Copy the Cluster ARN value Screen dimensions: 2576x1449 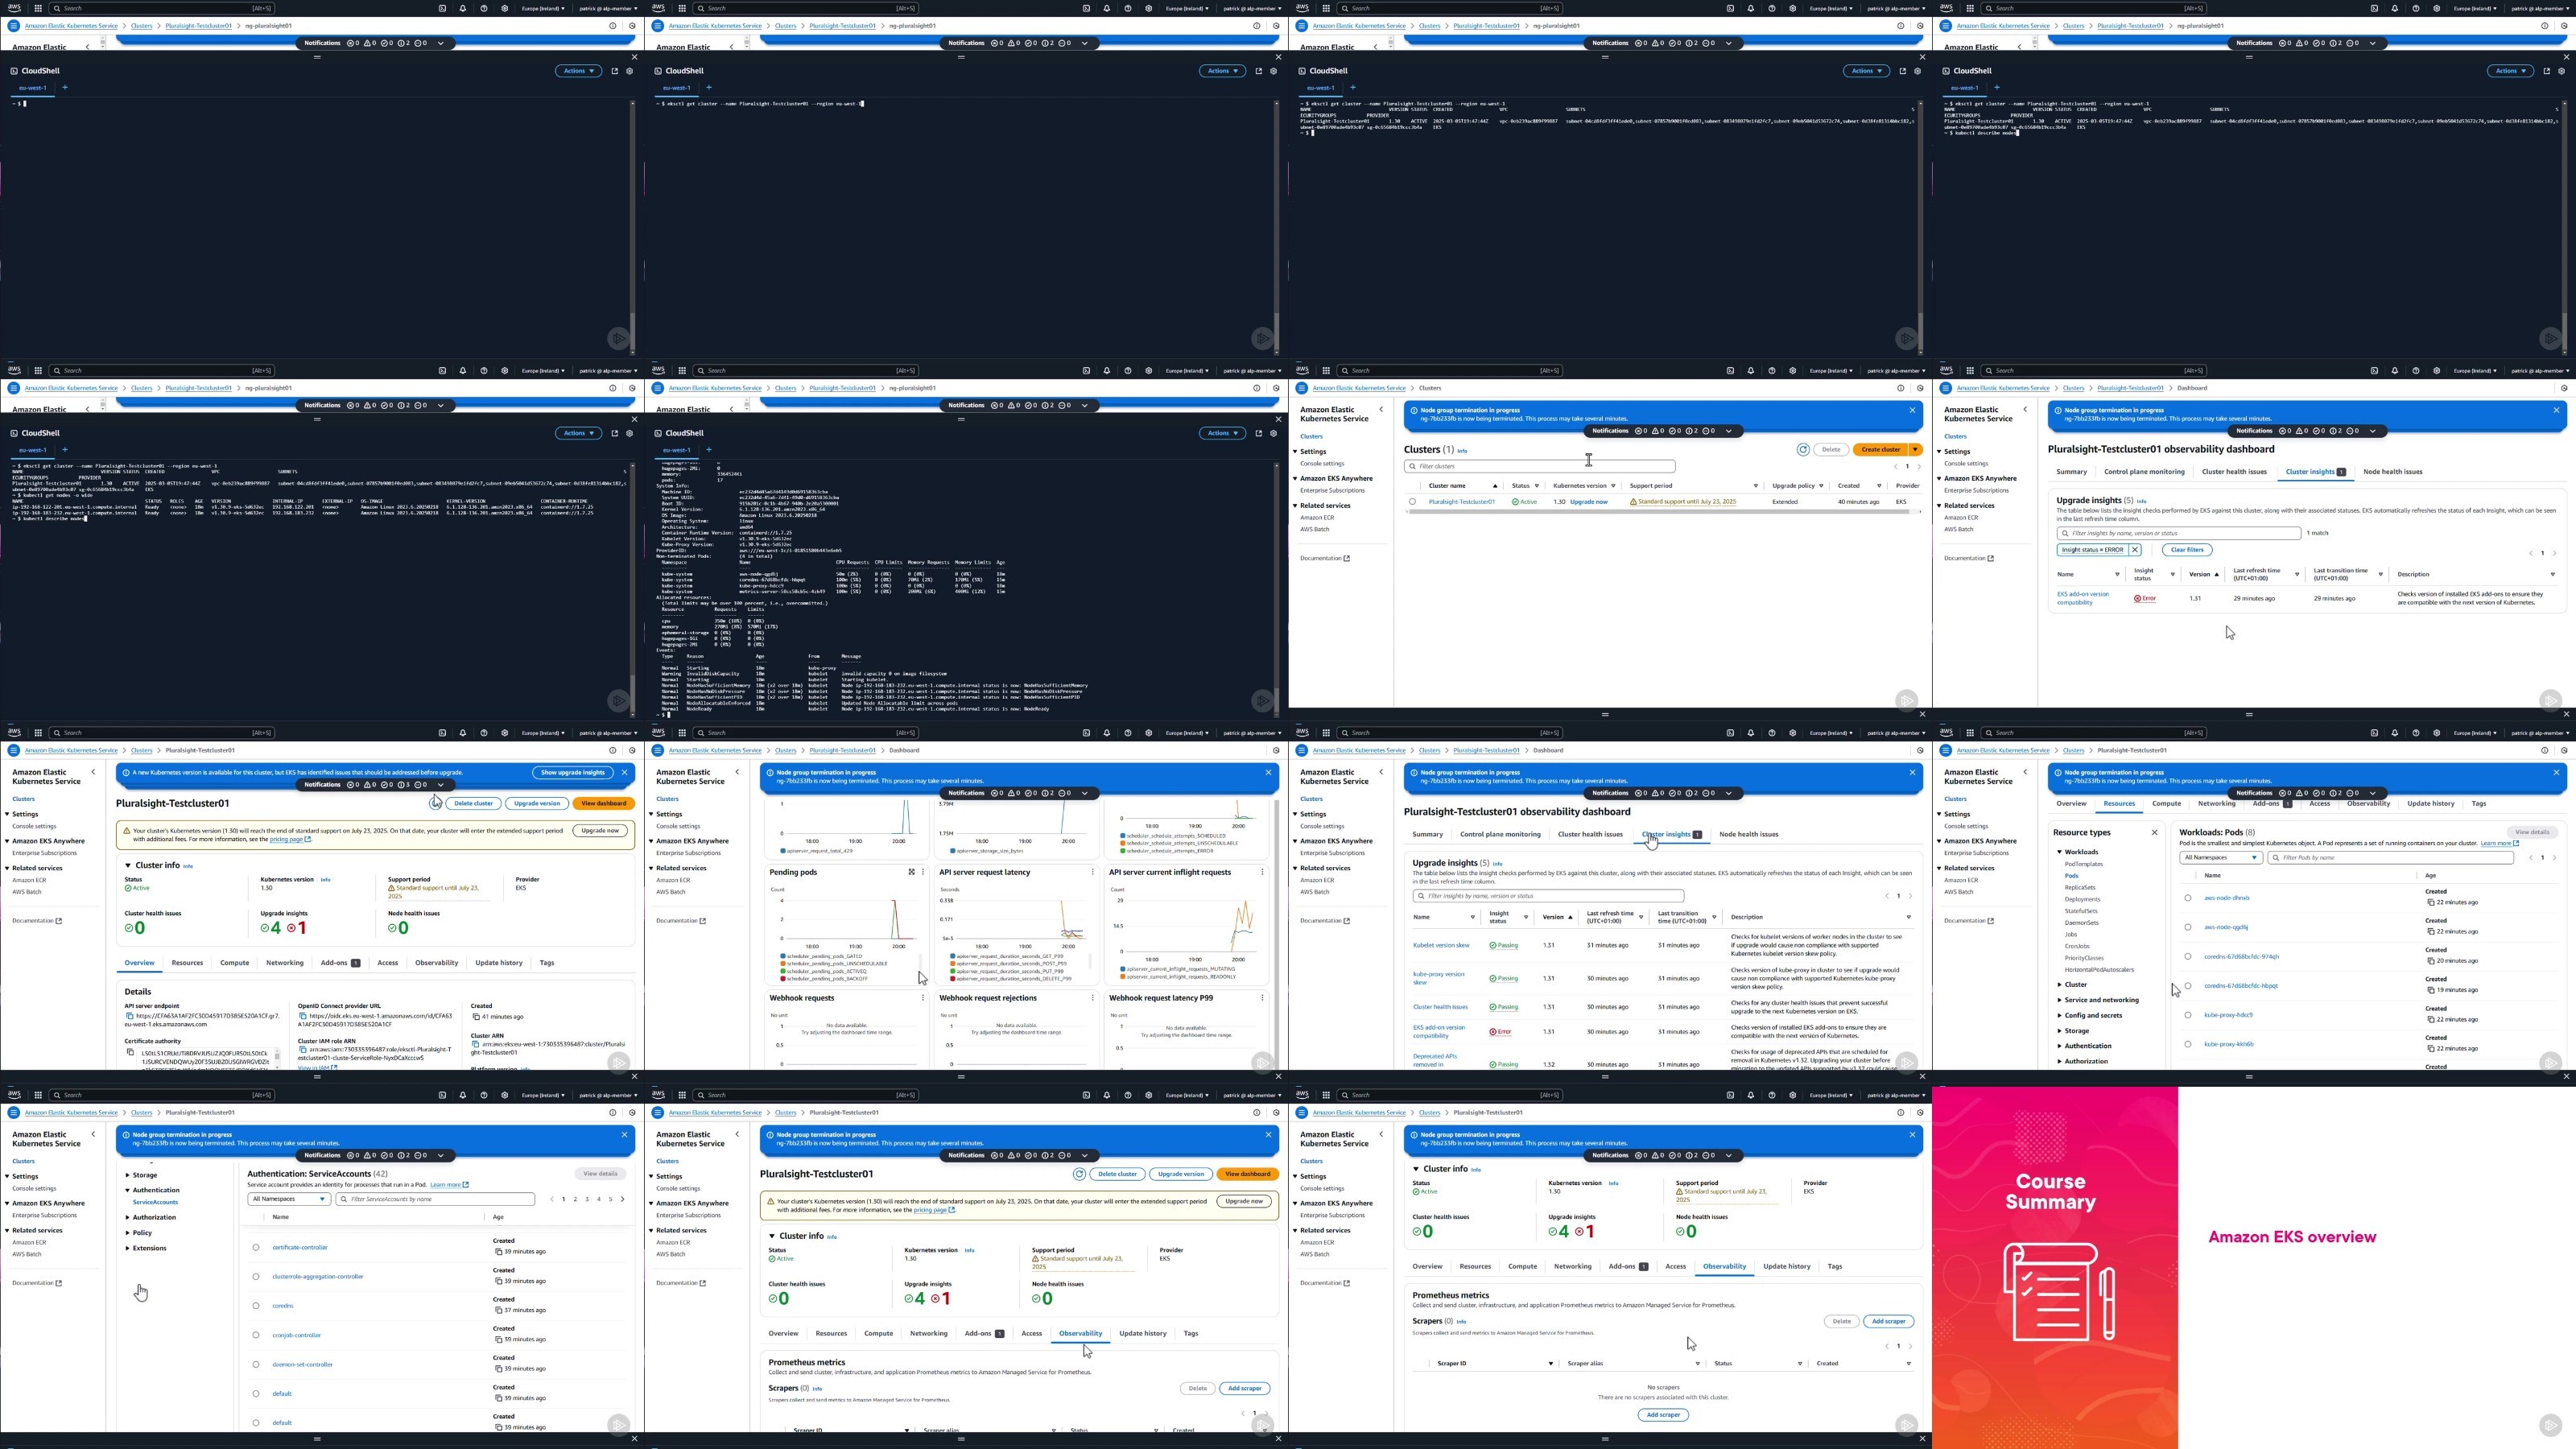tap(475, 1045)
